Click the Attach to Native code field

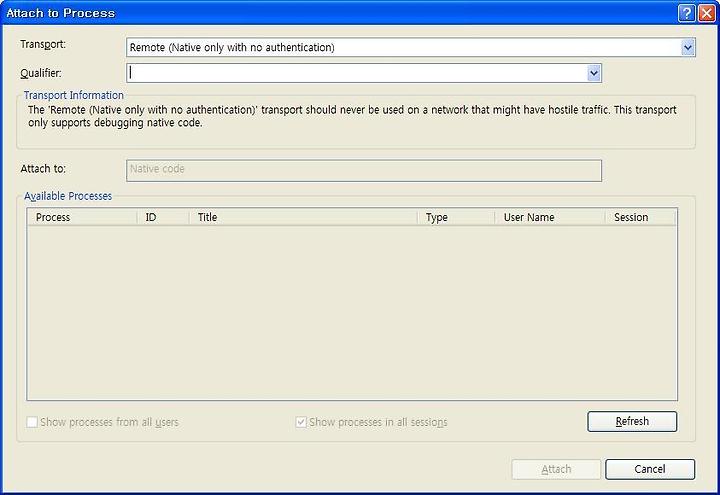(x=364, y=170)
